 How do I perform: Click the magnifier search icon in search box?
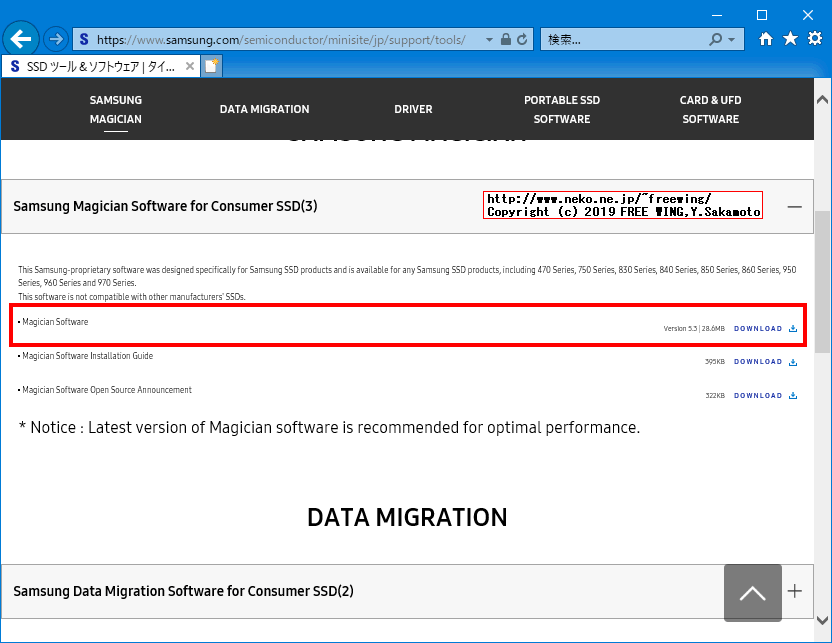click(715, 40)
